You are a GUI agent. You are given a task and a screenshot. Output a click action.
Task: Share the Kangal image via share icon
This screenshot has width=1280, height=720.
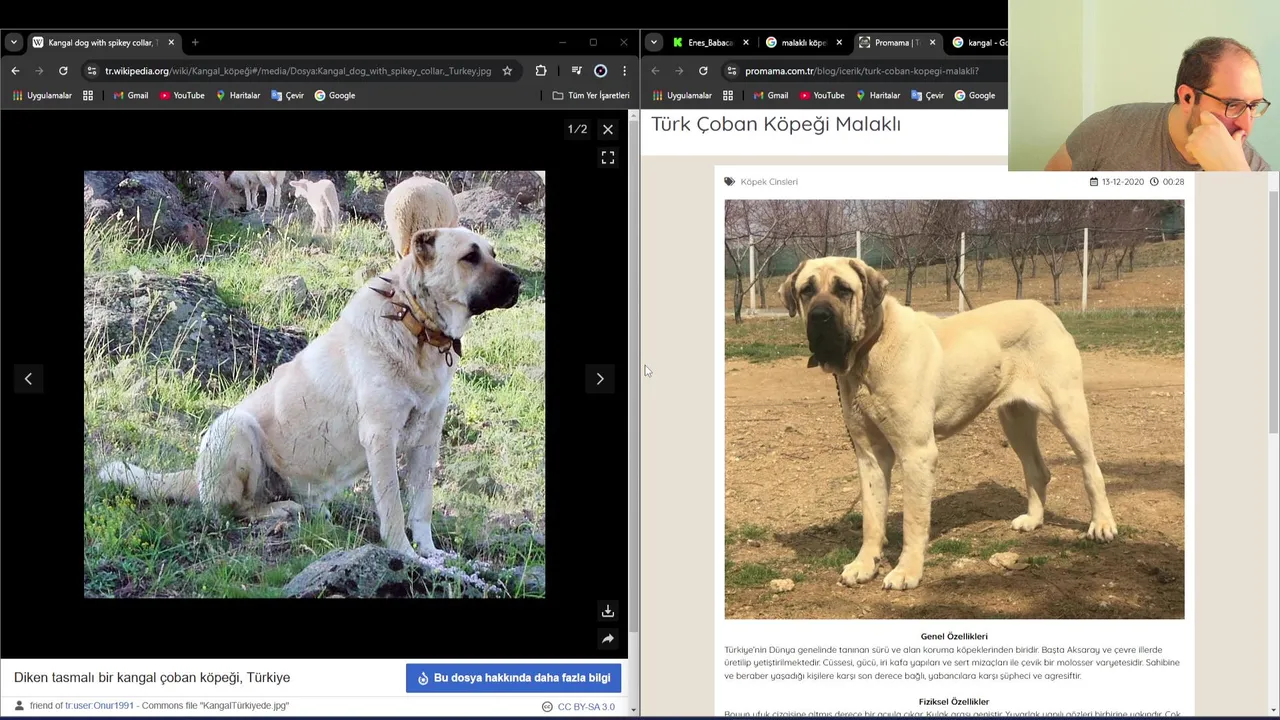pyautogui.click(x=607, y=638)
